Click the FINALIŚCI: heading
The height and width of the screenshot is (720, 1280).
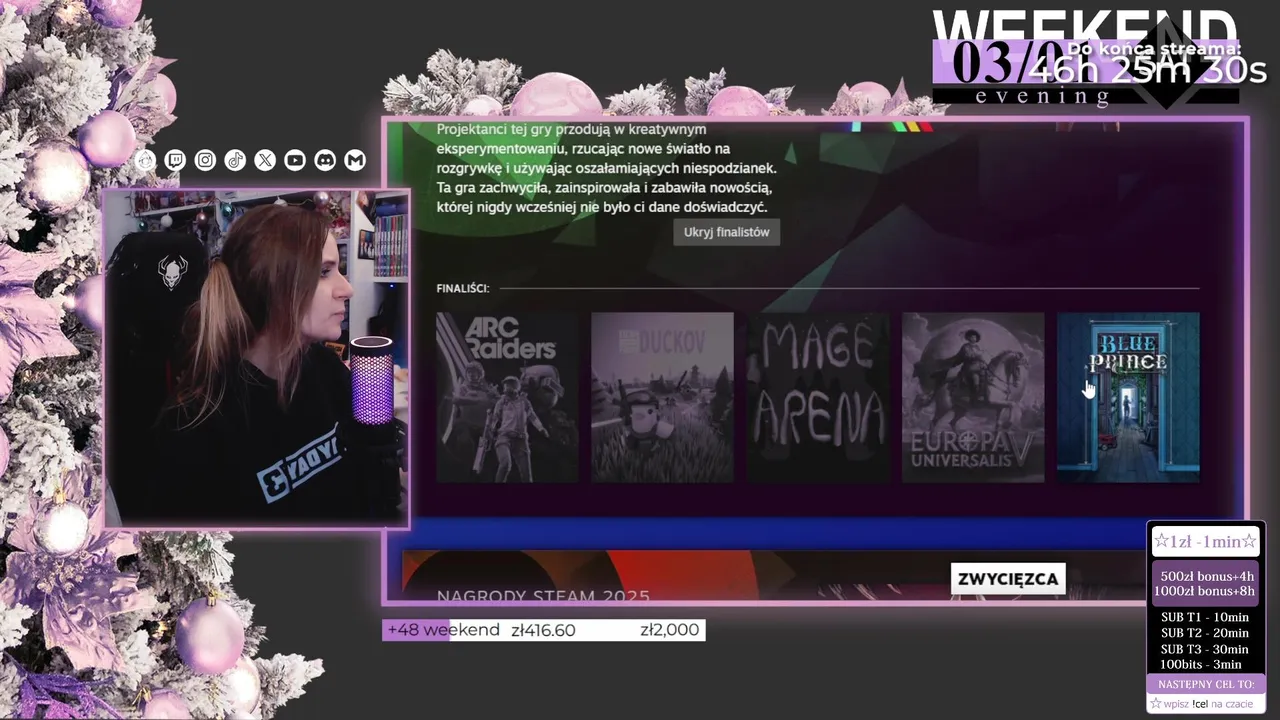[463, 288]
